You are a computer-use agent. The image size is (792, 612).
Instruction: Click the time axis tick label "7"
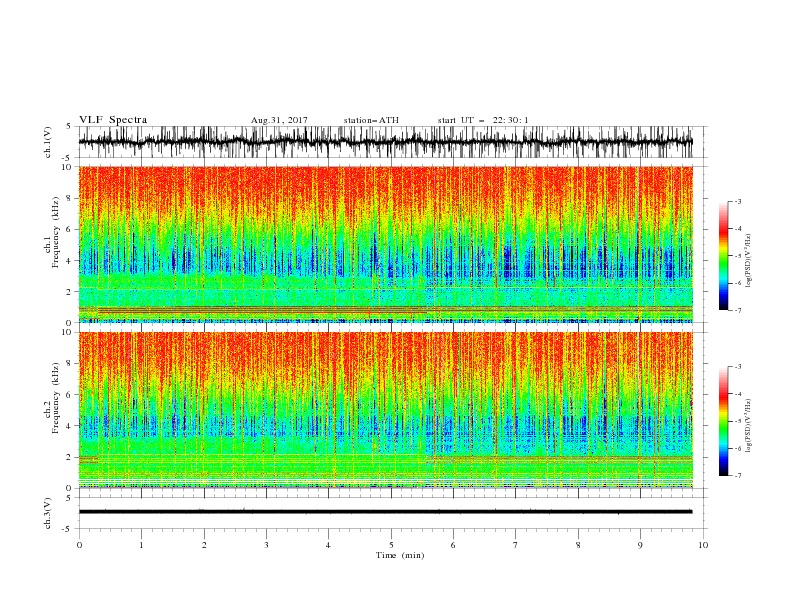point(516,545)
